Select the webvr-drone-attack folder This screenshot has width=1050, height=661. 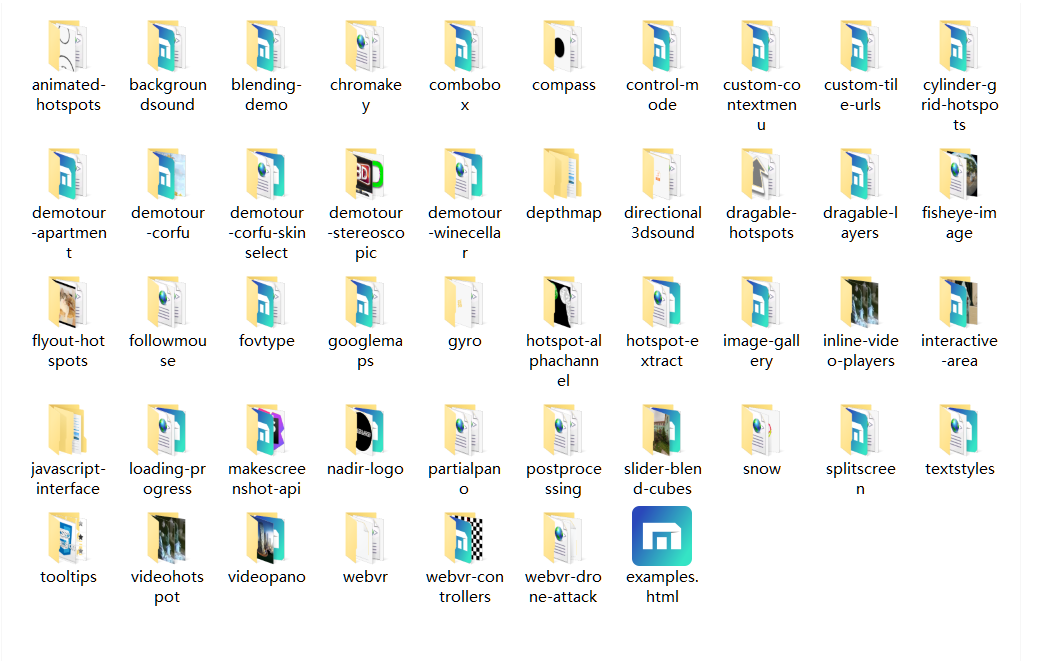tap(563, 538)
